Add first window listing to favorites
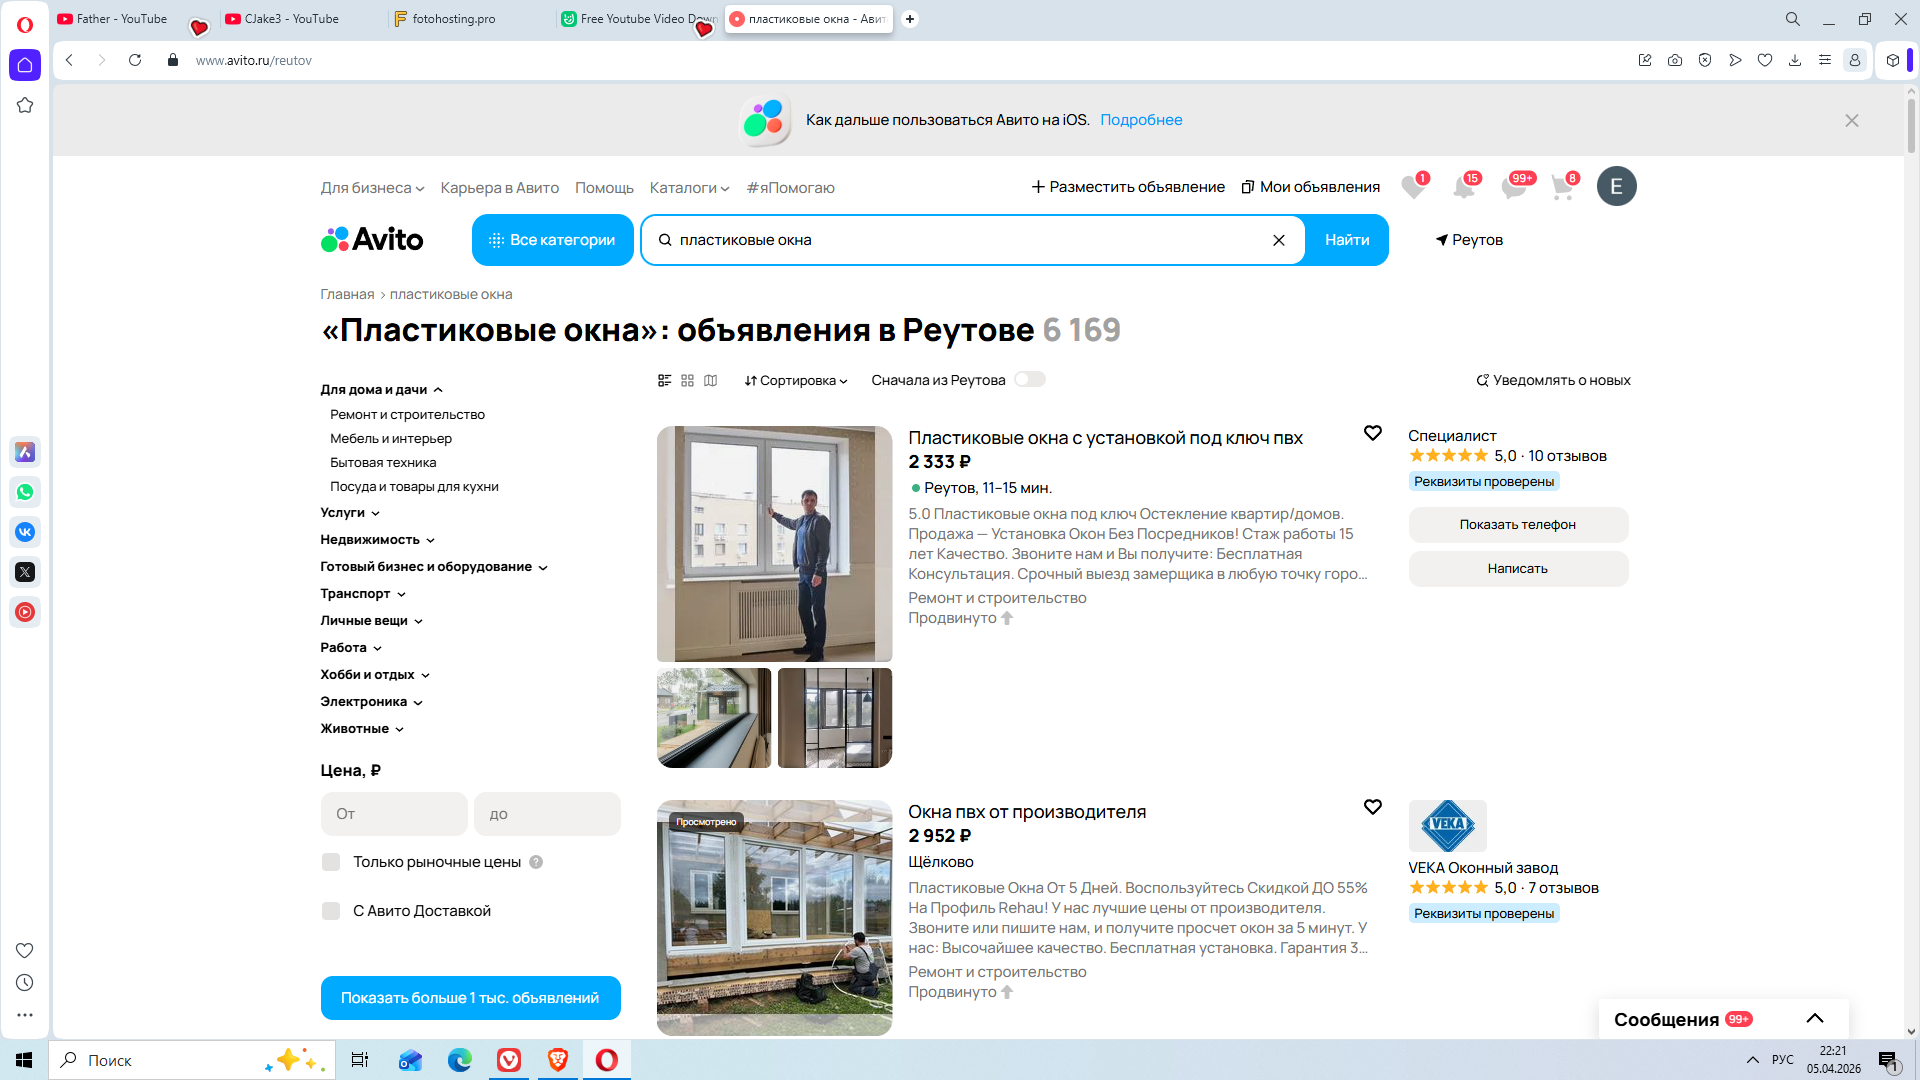 coord(1373,433)
